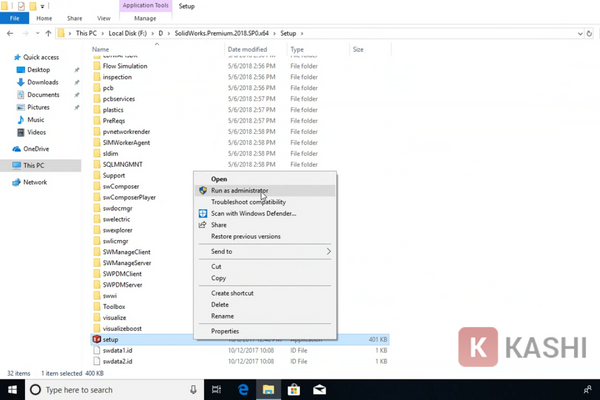Screen dimensions: 600x400
Task: Click Local Disk (F:) breadcrumb
Action: 127,33
